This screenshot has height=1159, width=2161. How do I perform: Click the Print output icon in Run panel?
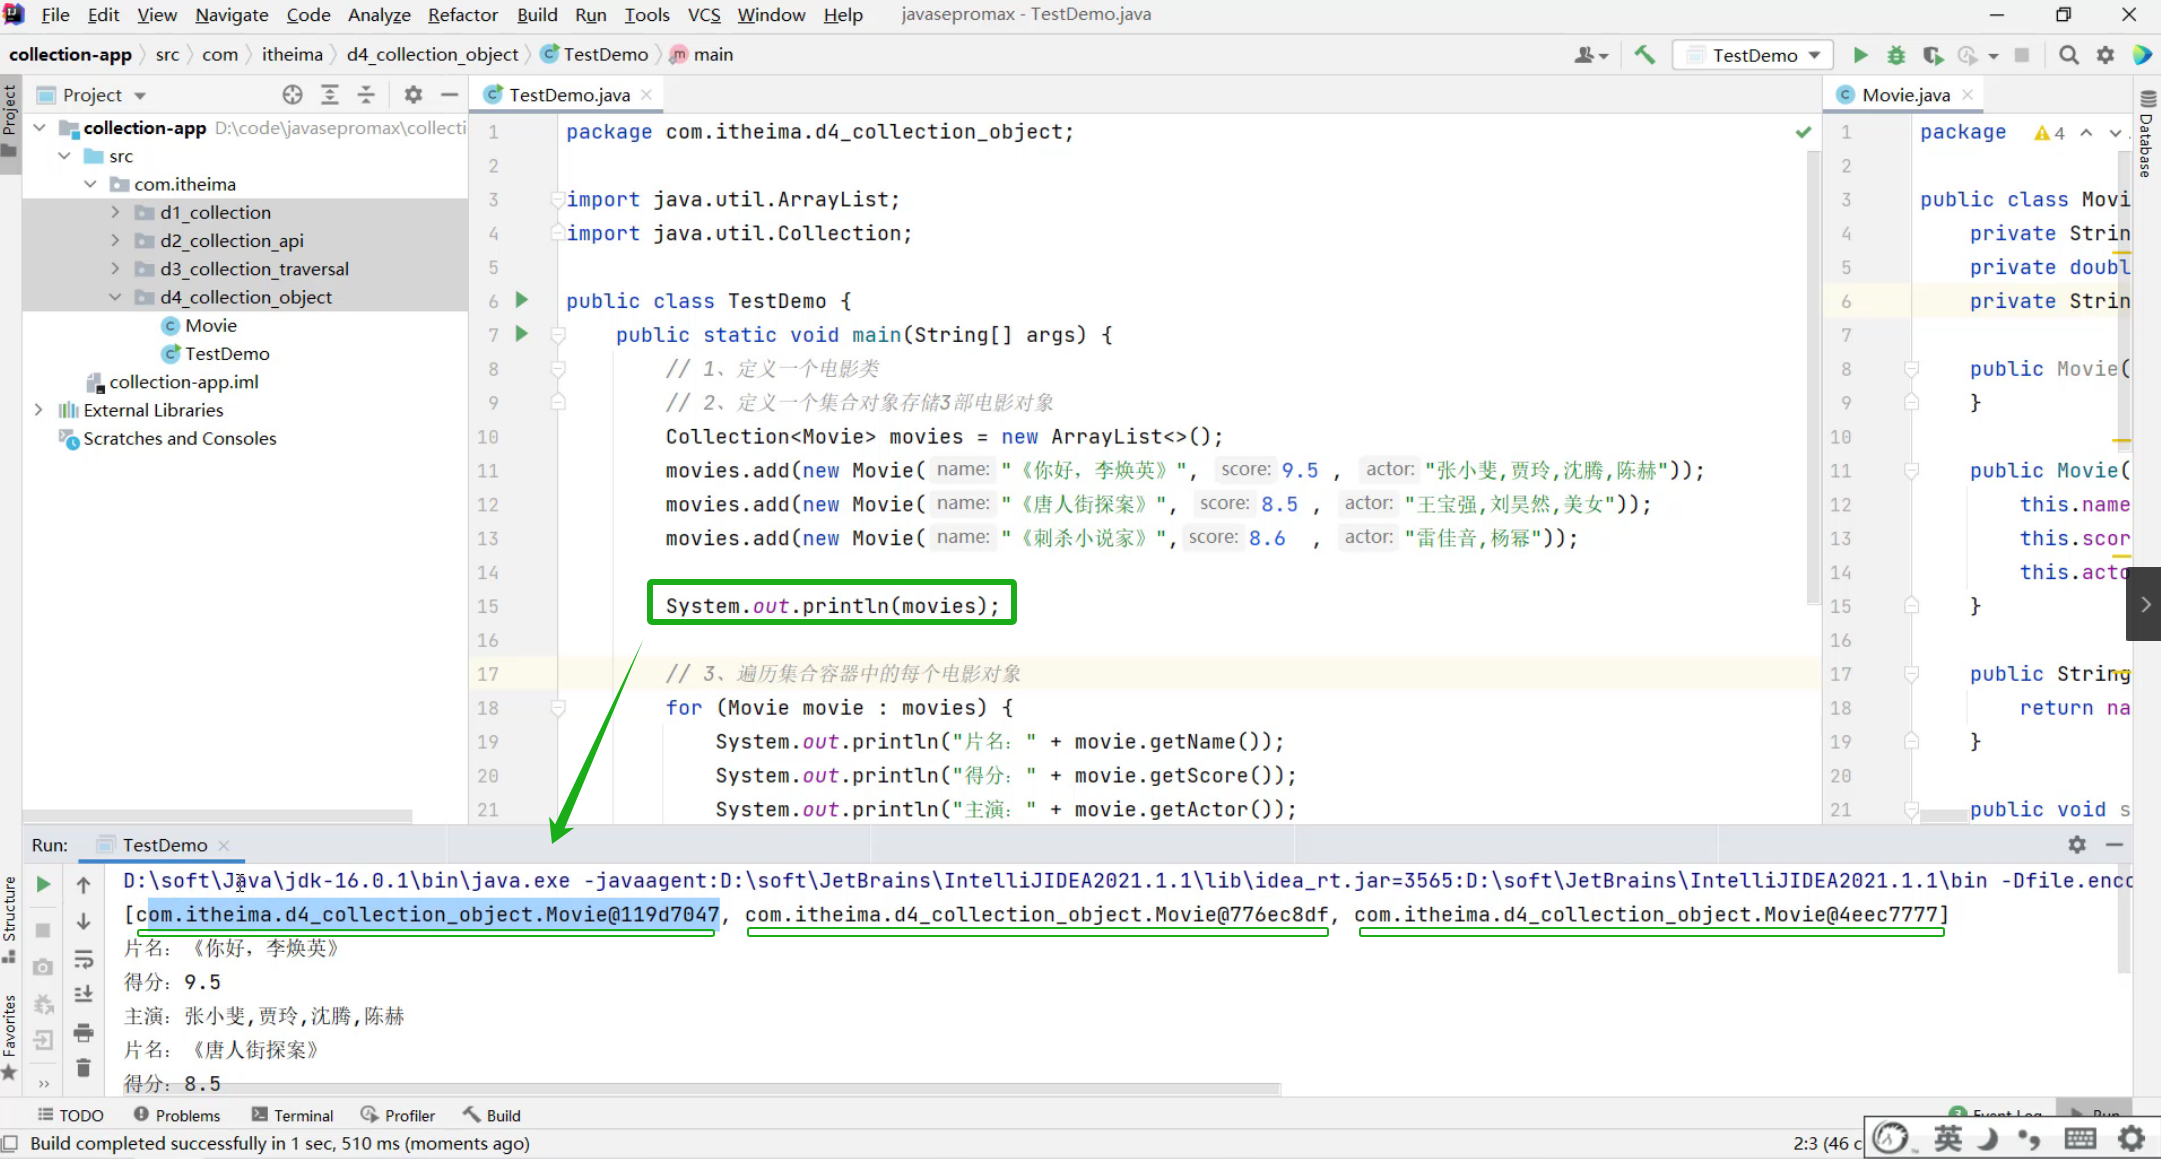(x=84, y=1032)
